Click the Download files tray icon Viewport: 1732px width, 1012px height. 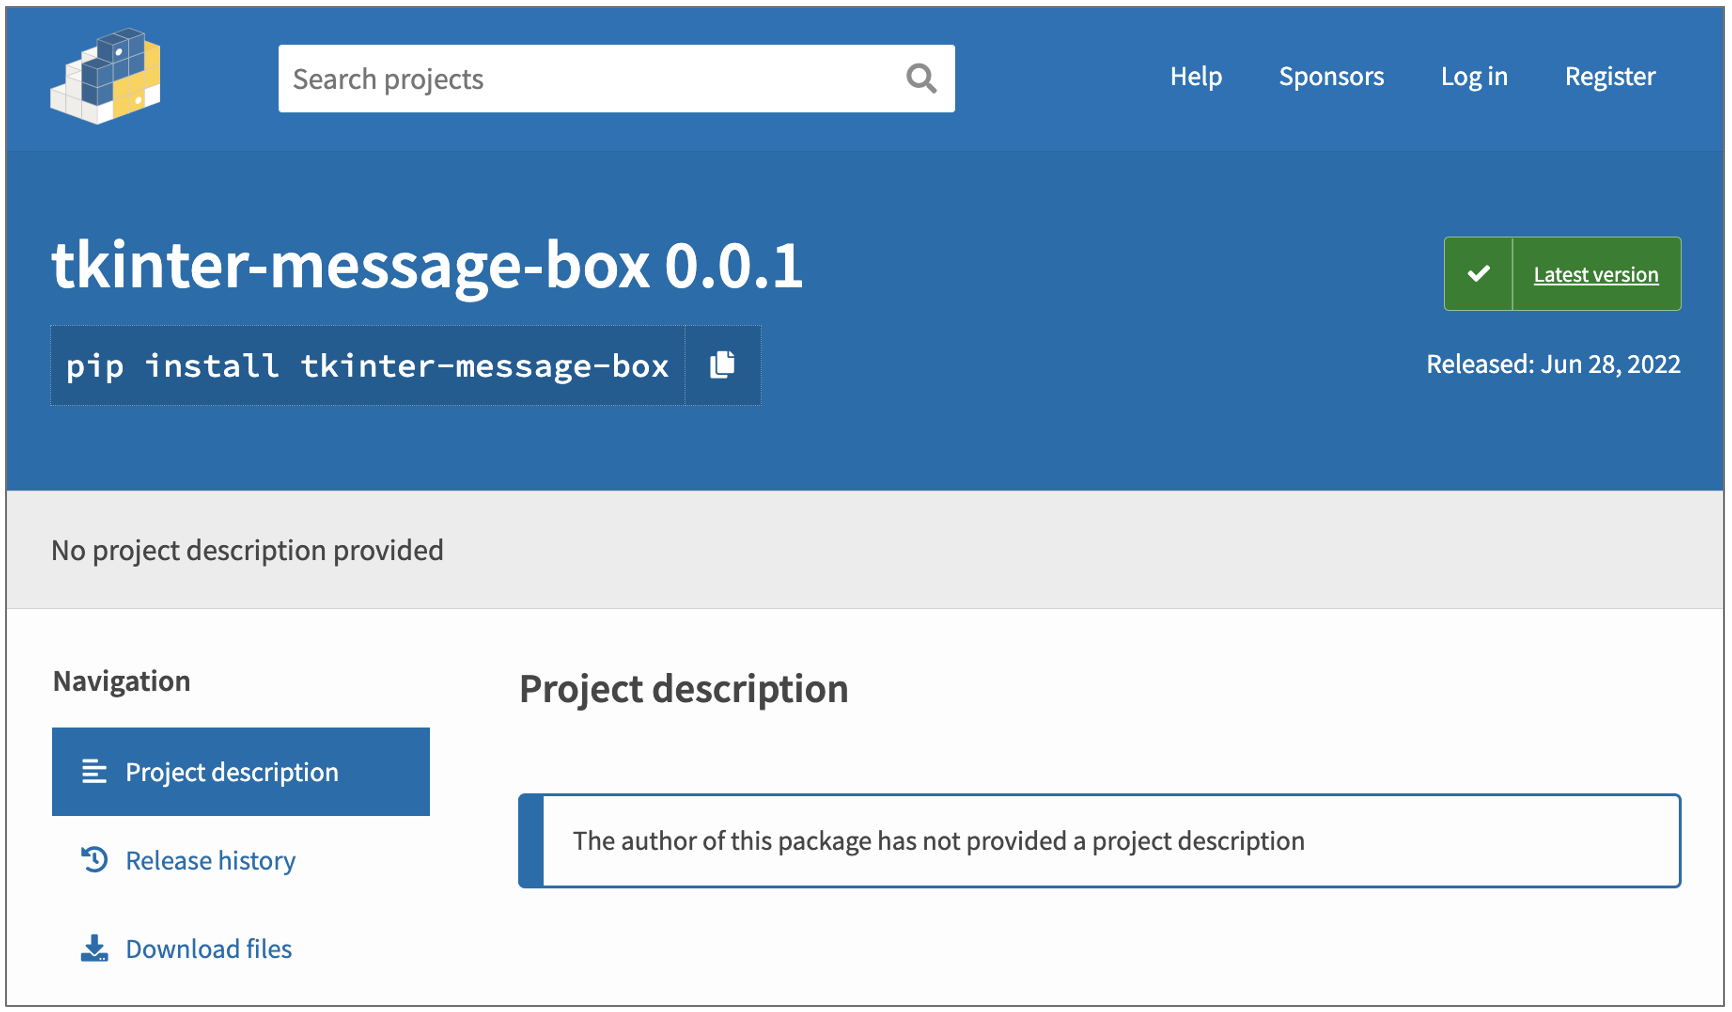tap(95, 948)
